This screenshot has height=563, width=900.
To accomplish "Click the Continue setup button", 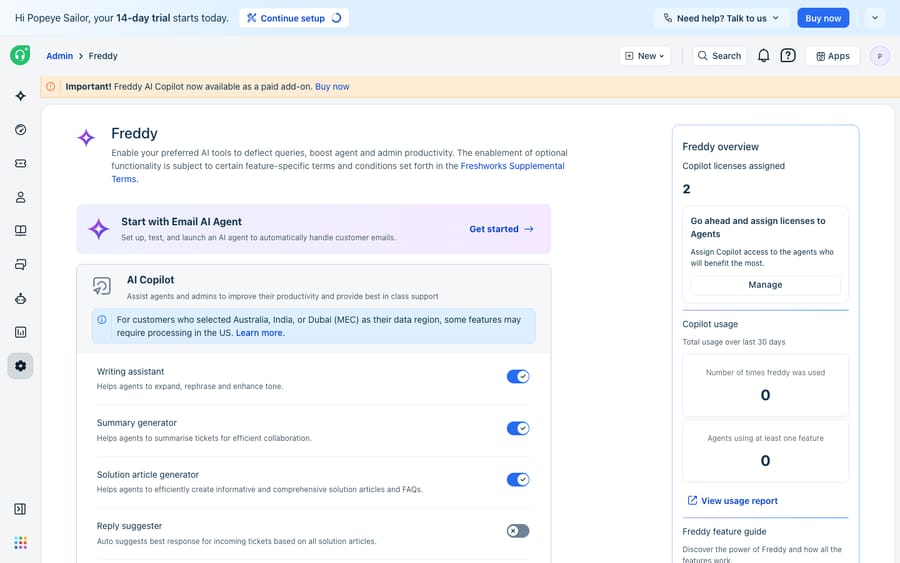I will coord(294,18).
